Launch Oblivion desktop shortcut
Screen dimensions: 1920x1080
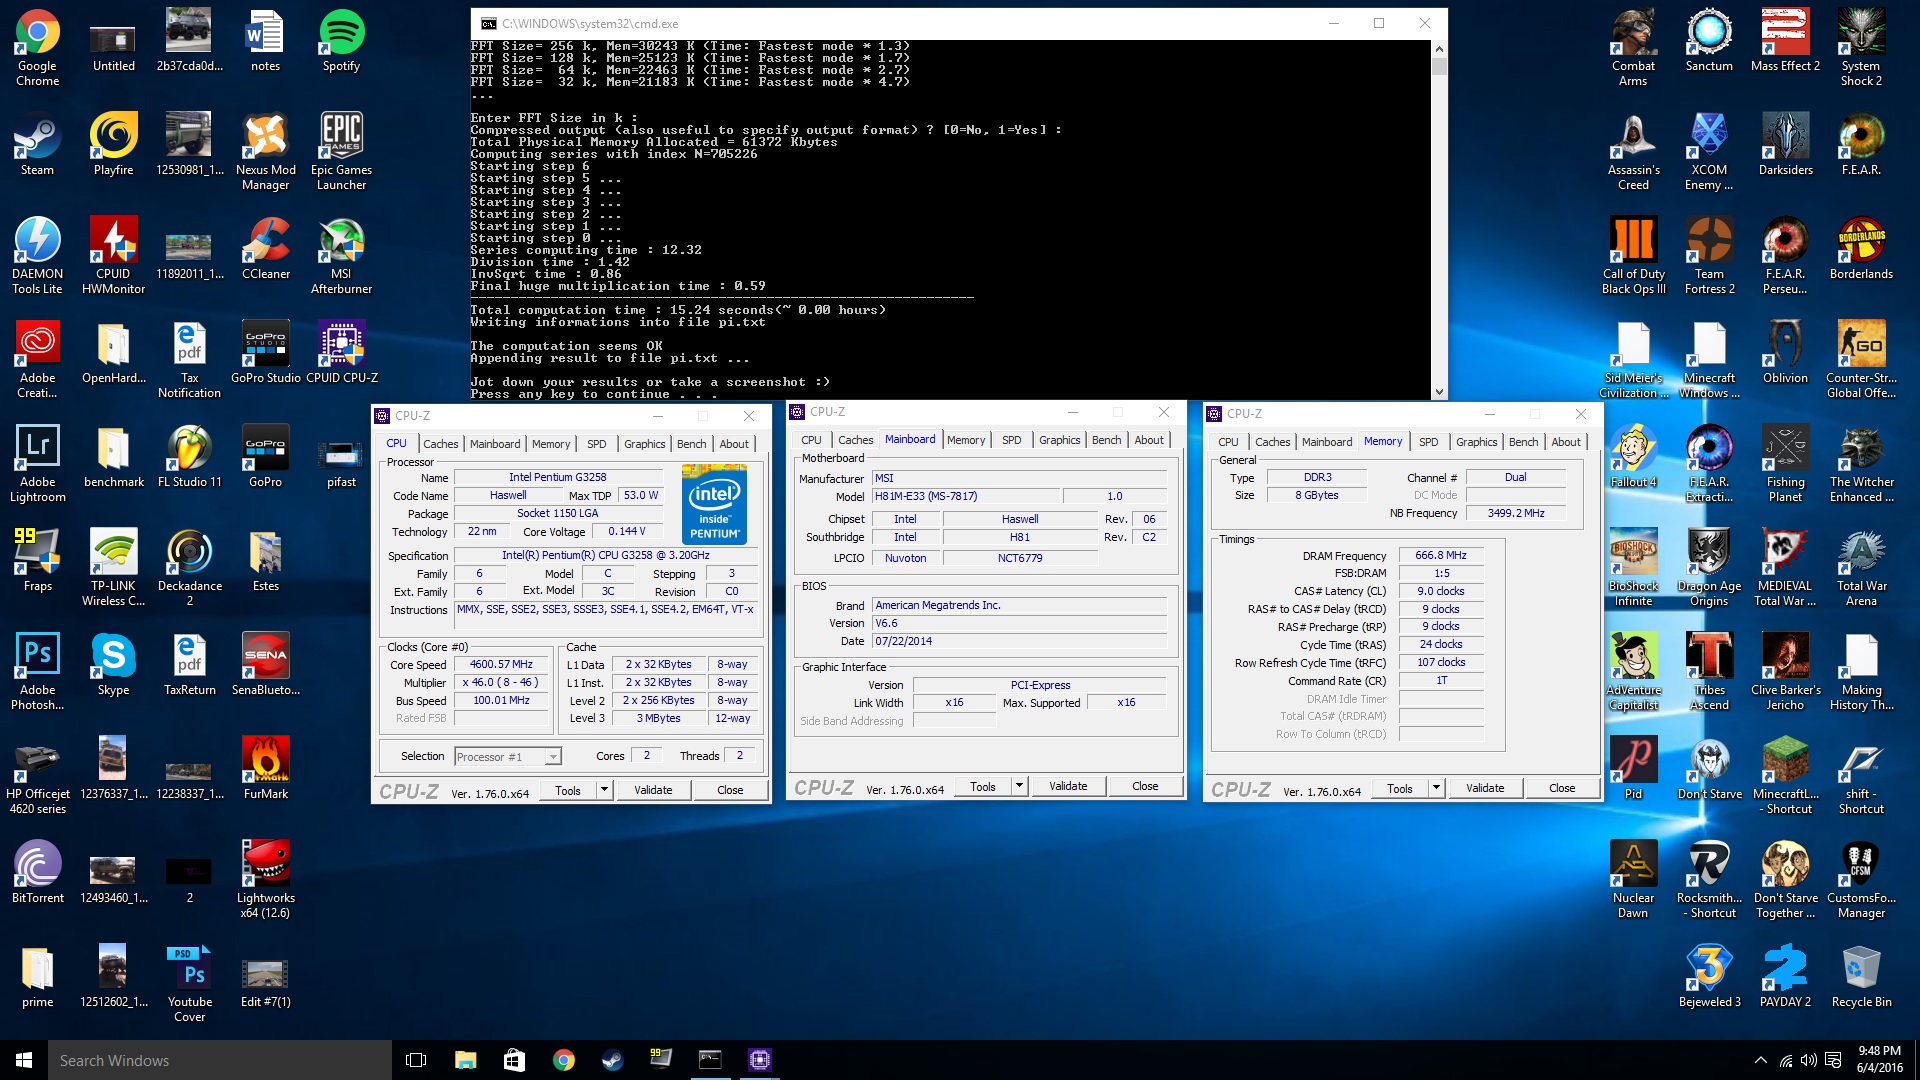point(1785,353)
